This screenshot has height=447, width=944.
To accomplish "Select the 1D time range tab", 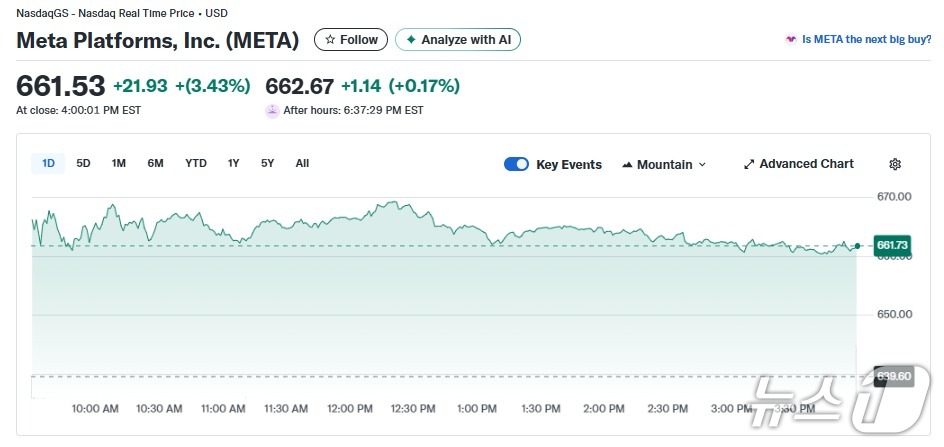I will coord(48,163).
